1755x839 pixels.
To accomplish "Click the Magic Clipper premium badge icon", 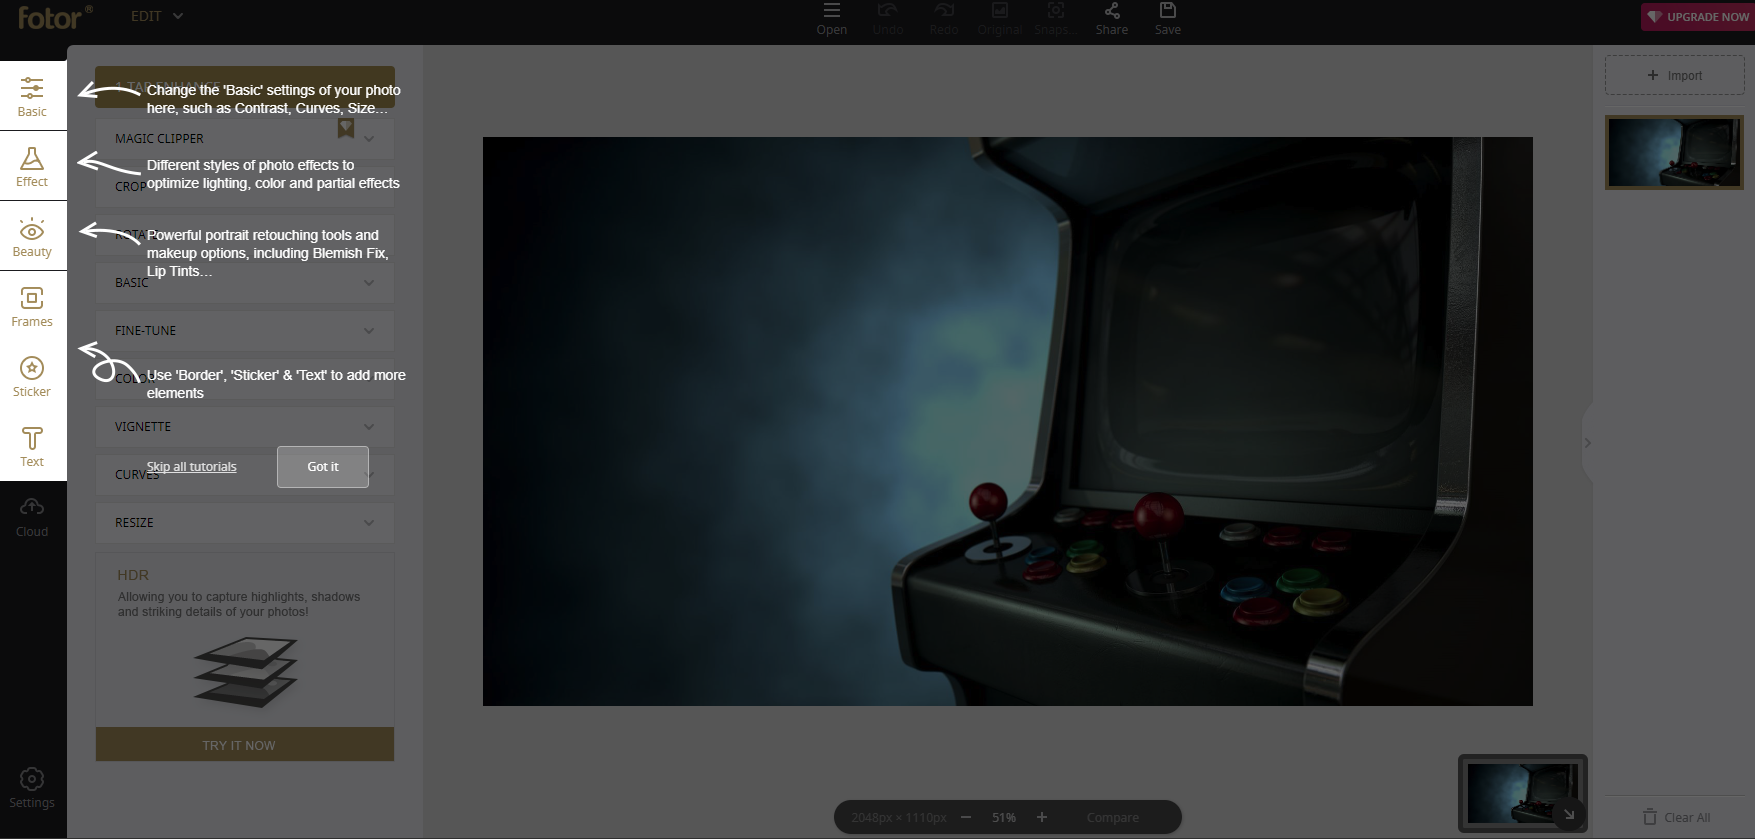I will 346,128.
